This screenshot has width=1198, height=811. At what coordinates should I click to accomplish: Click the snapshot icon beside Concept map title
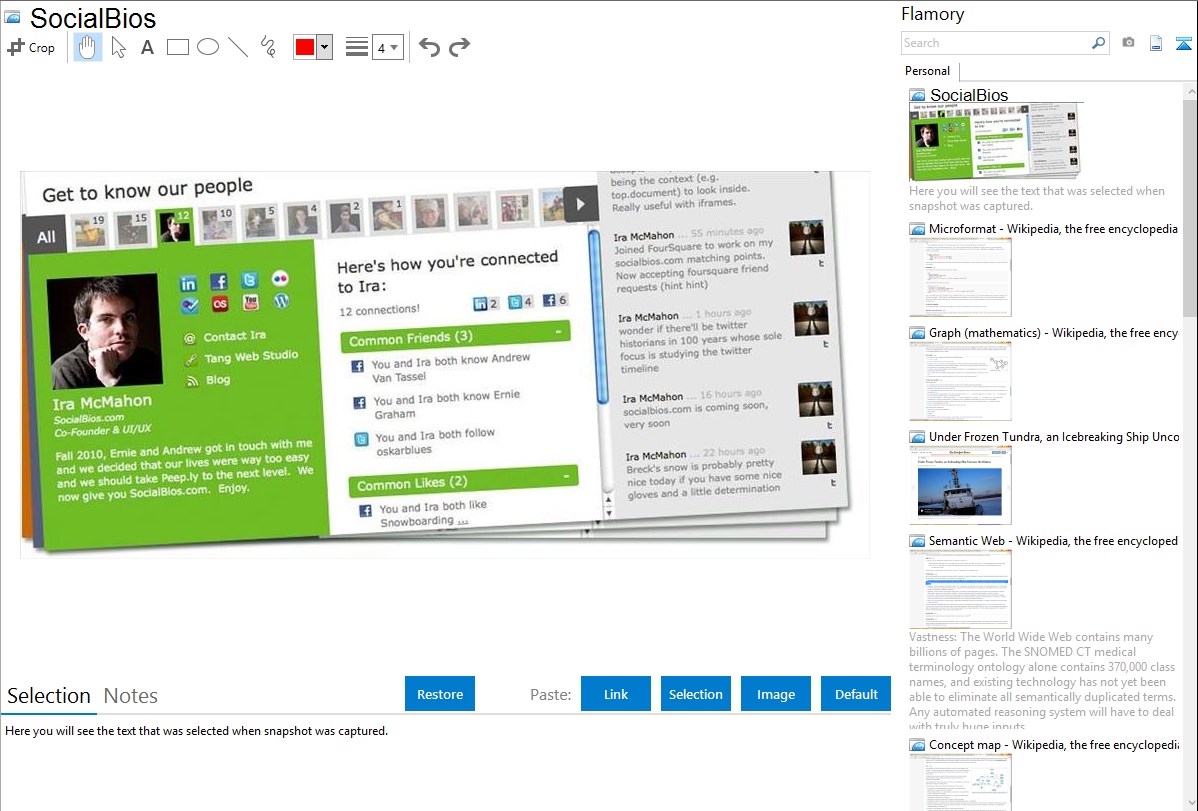click(918, 745)
